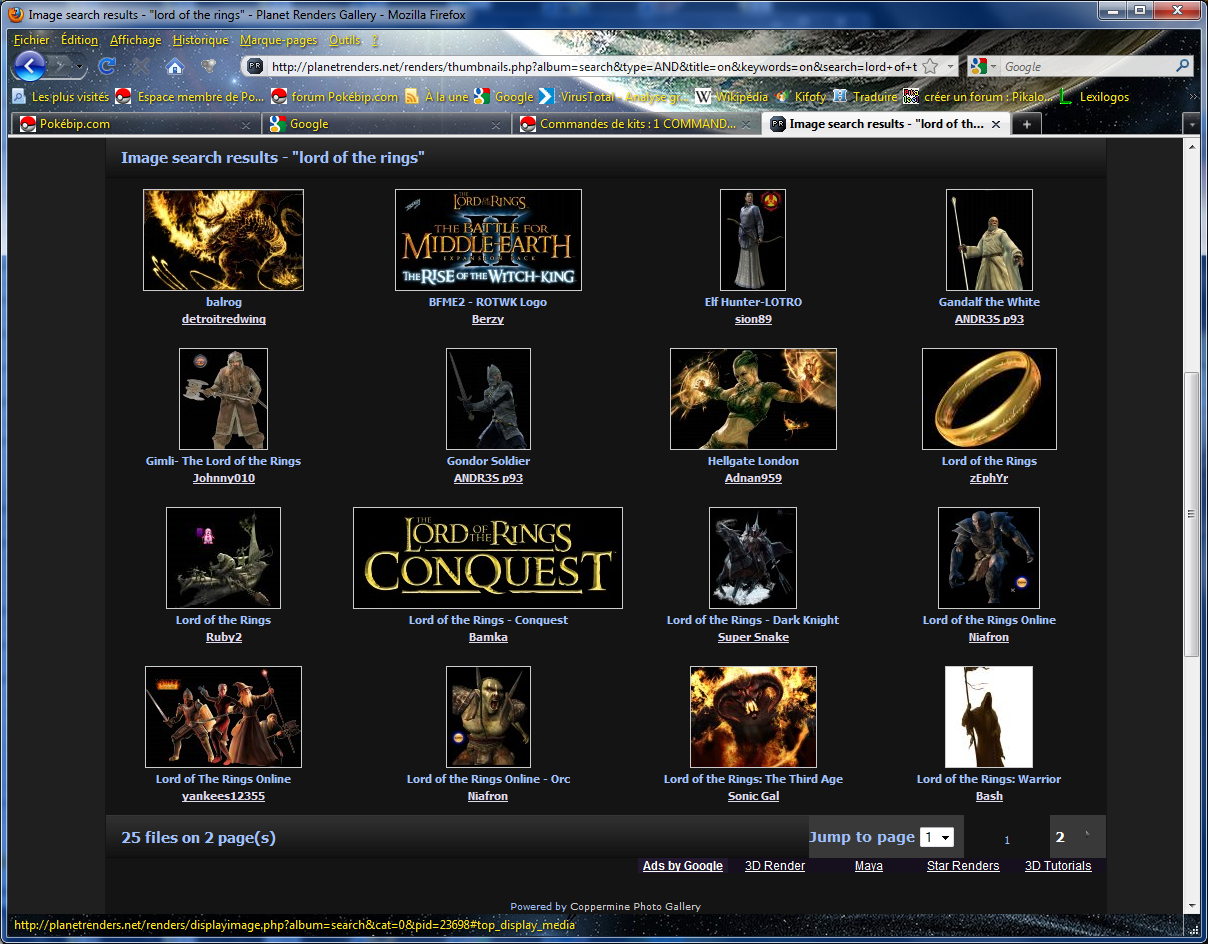Viewport: 1208px width, 944px height.
Task: Open the Traduire bookmark
Action: click(865, 97)
